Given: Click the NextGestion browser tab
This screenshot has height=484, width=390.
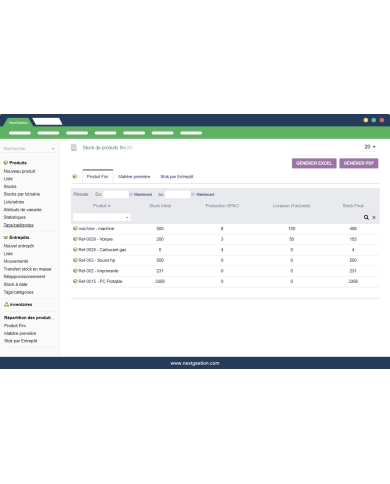Looking at the screenshot, I should pos(18,122).
